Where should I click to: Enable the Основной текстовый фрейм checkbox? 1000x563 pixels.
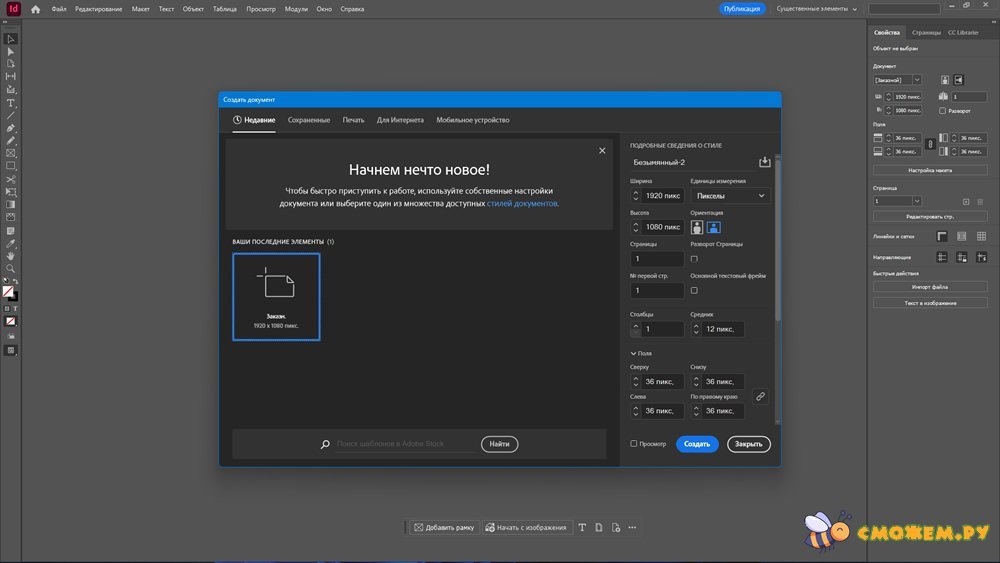694,291
